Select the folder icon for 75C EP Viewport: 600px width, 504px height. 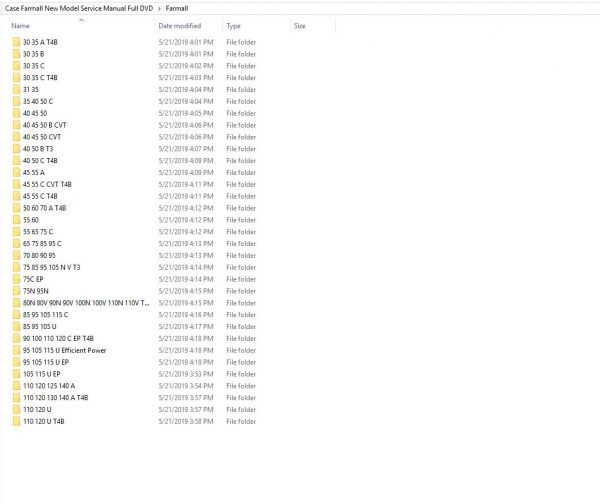click(16, 279)
